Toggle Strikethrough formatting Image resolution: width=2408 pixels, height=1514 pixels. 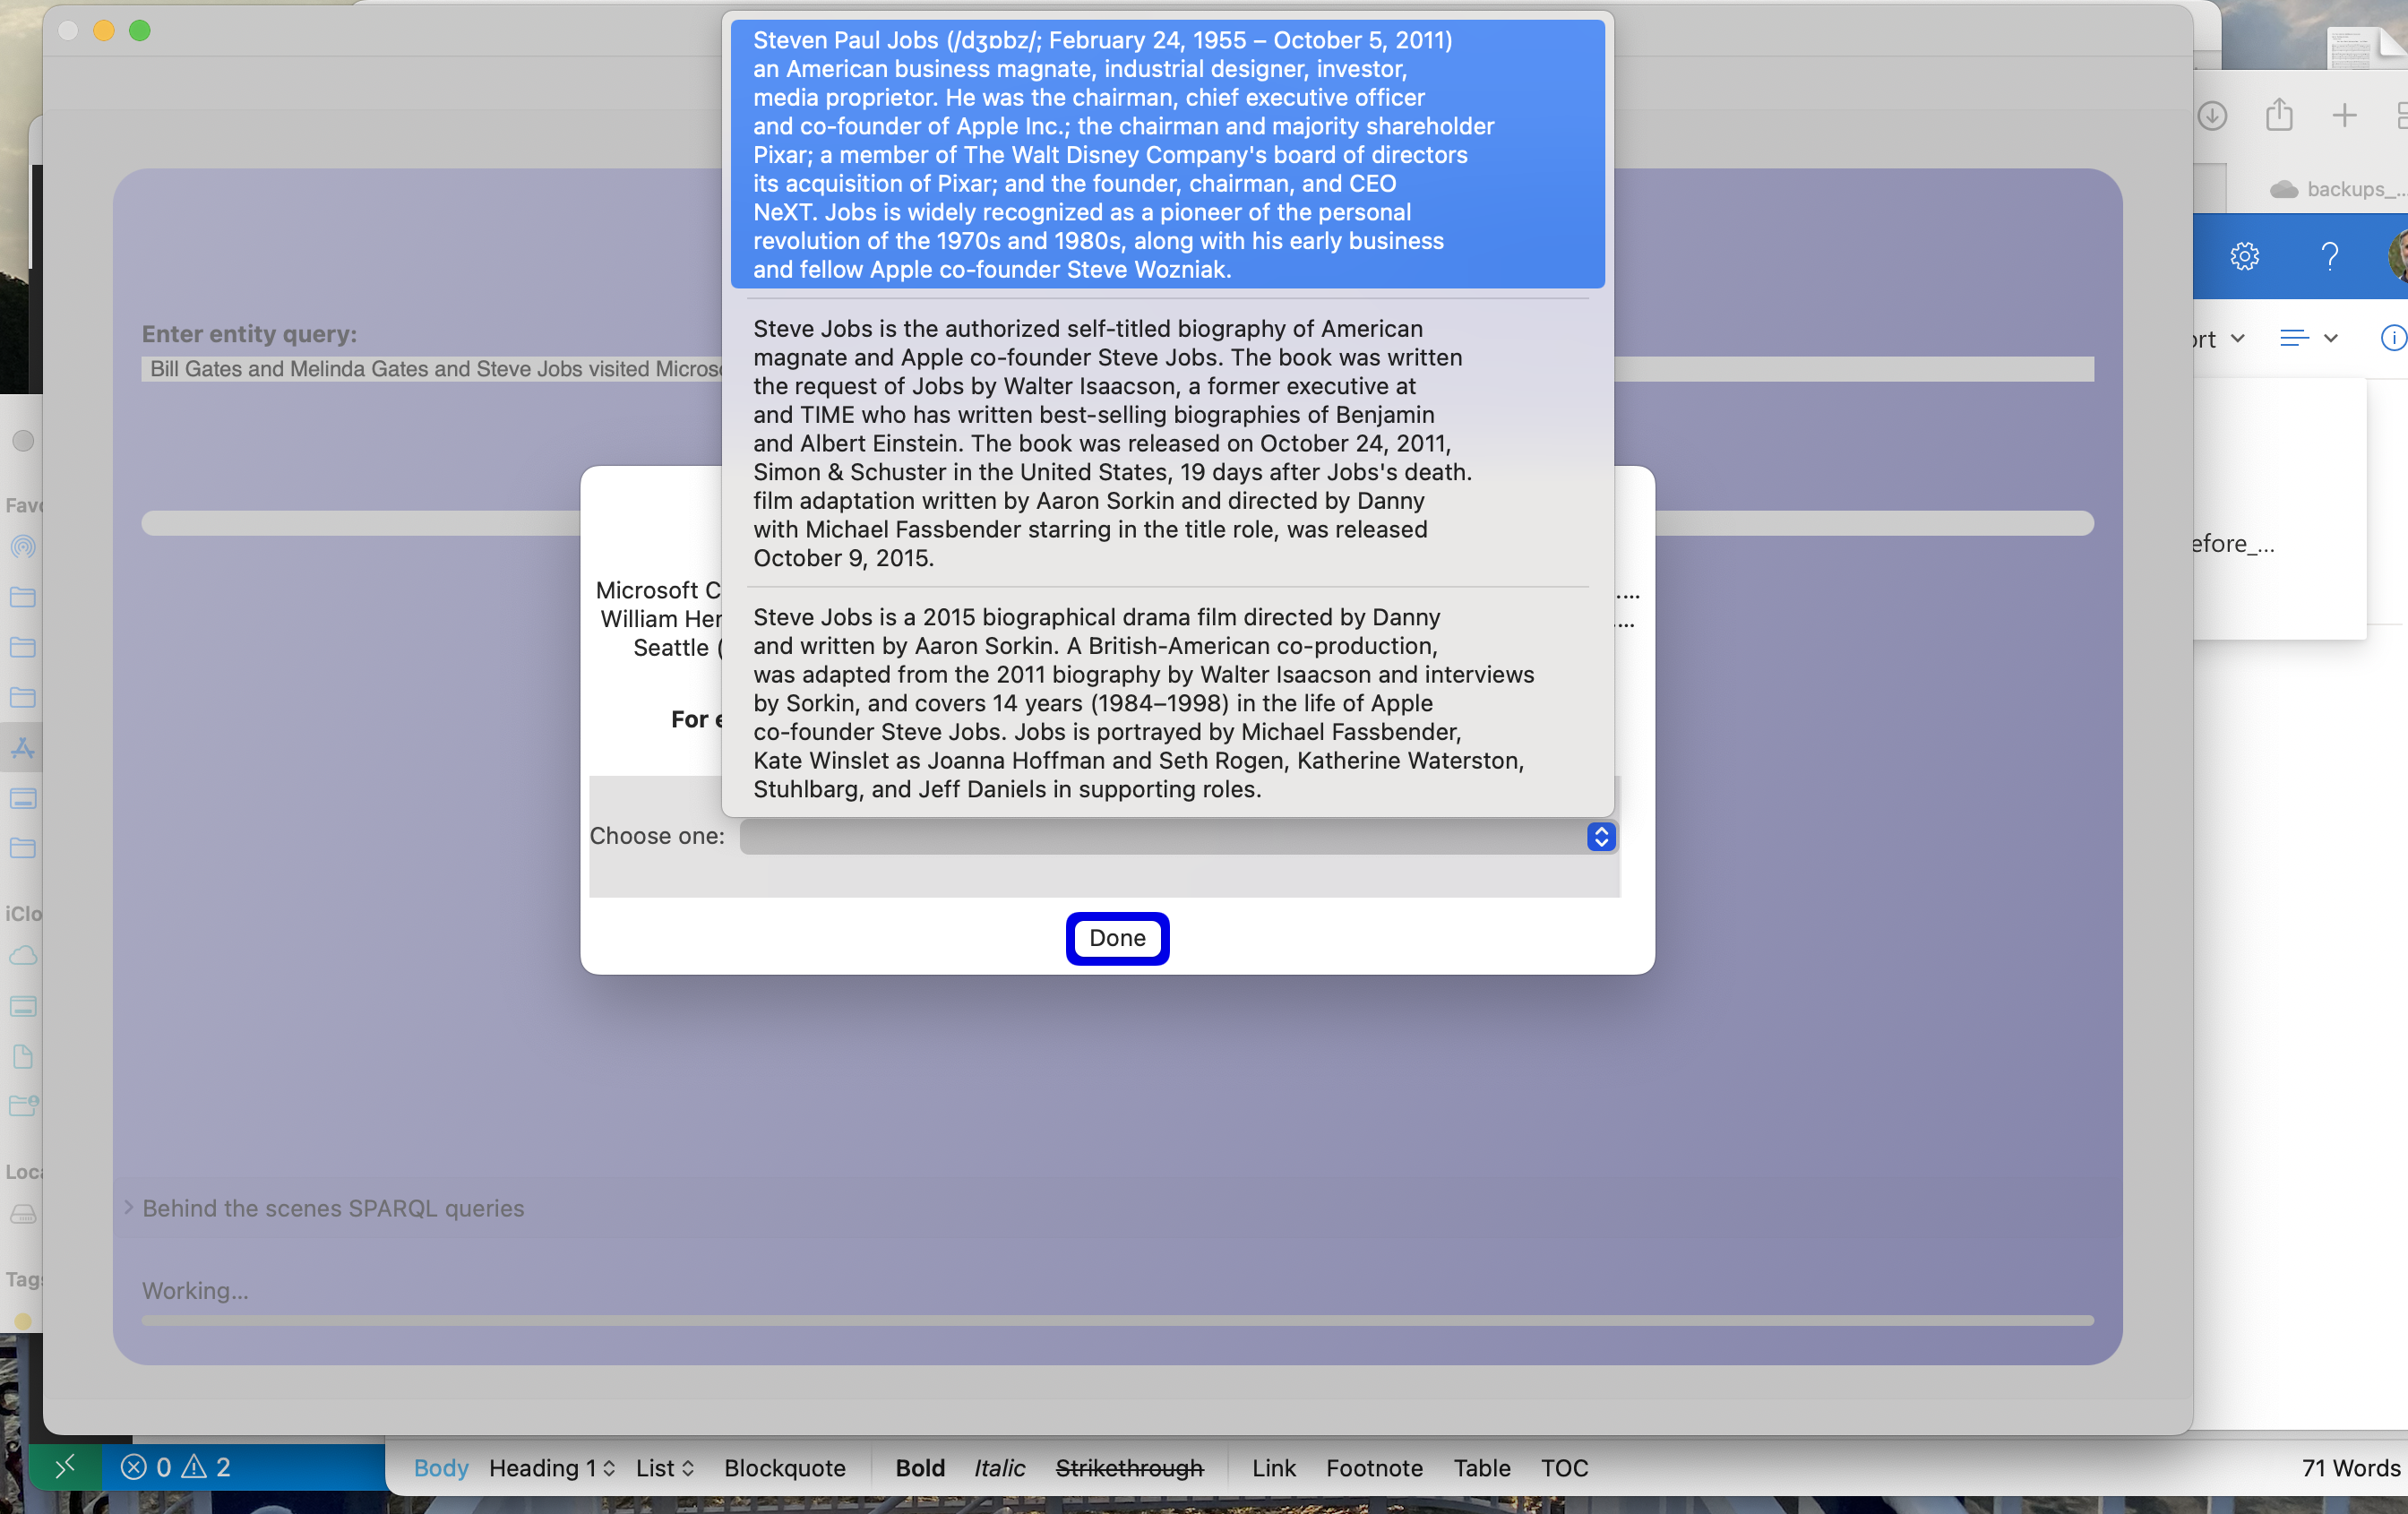(x=1129, y=1468)
